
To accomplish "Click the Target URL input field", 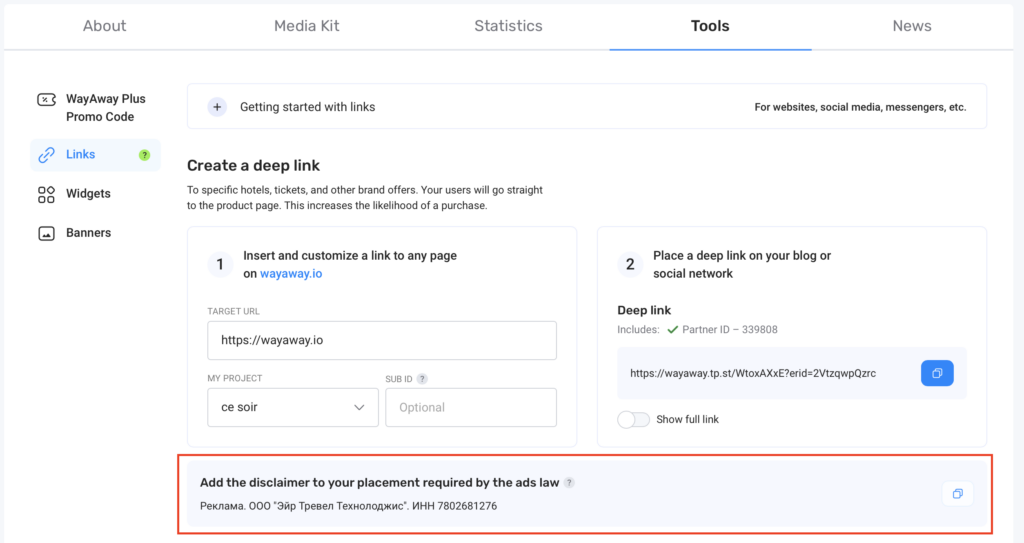I will coord(381,340).
